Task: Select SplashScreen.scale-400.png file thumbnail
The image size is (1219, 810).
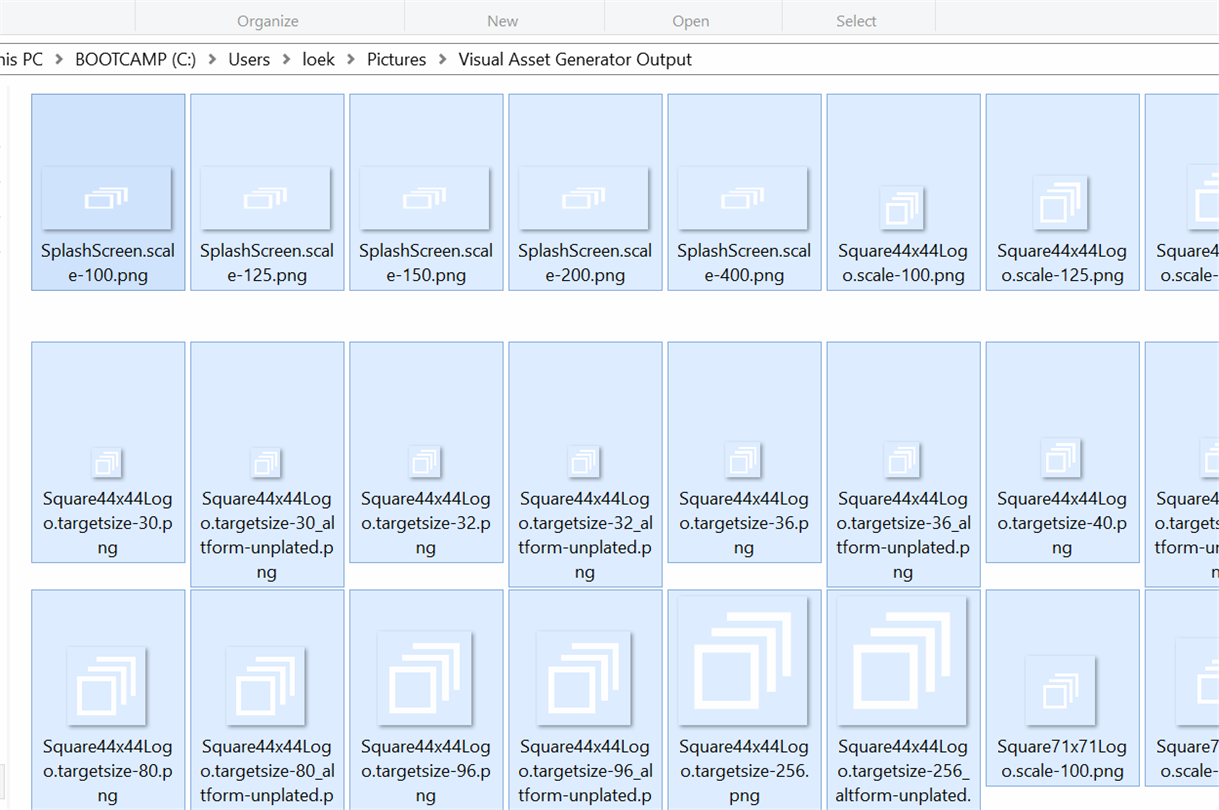Action: pos(743,198)
